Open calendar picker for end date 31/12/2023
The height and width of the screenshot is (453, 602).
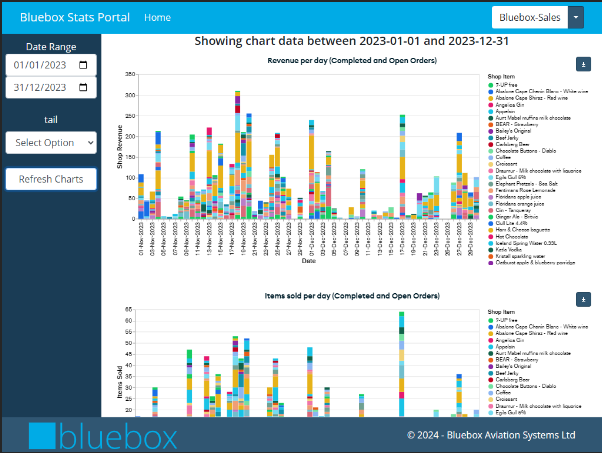pyautogui.click(x=83, y=87)
